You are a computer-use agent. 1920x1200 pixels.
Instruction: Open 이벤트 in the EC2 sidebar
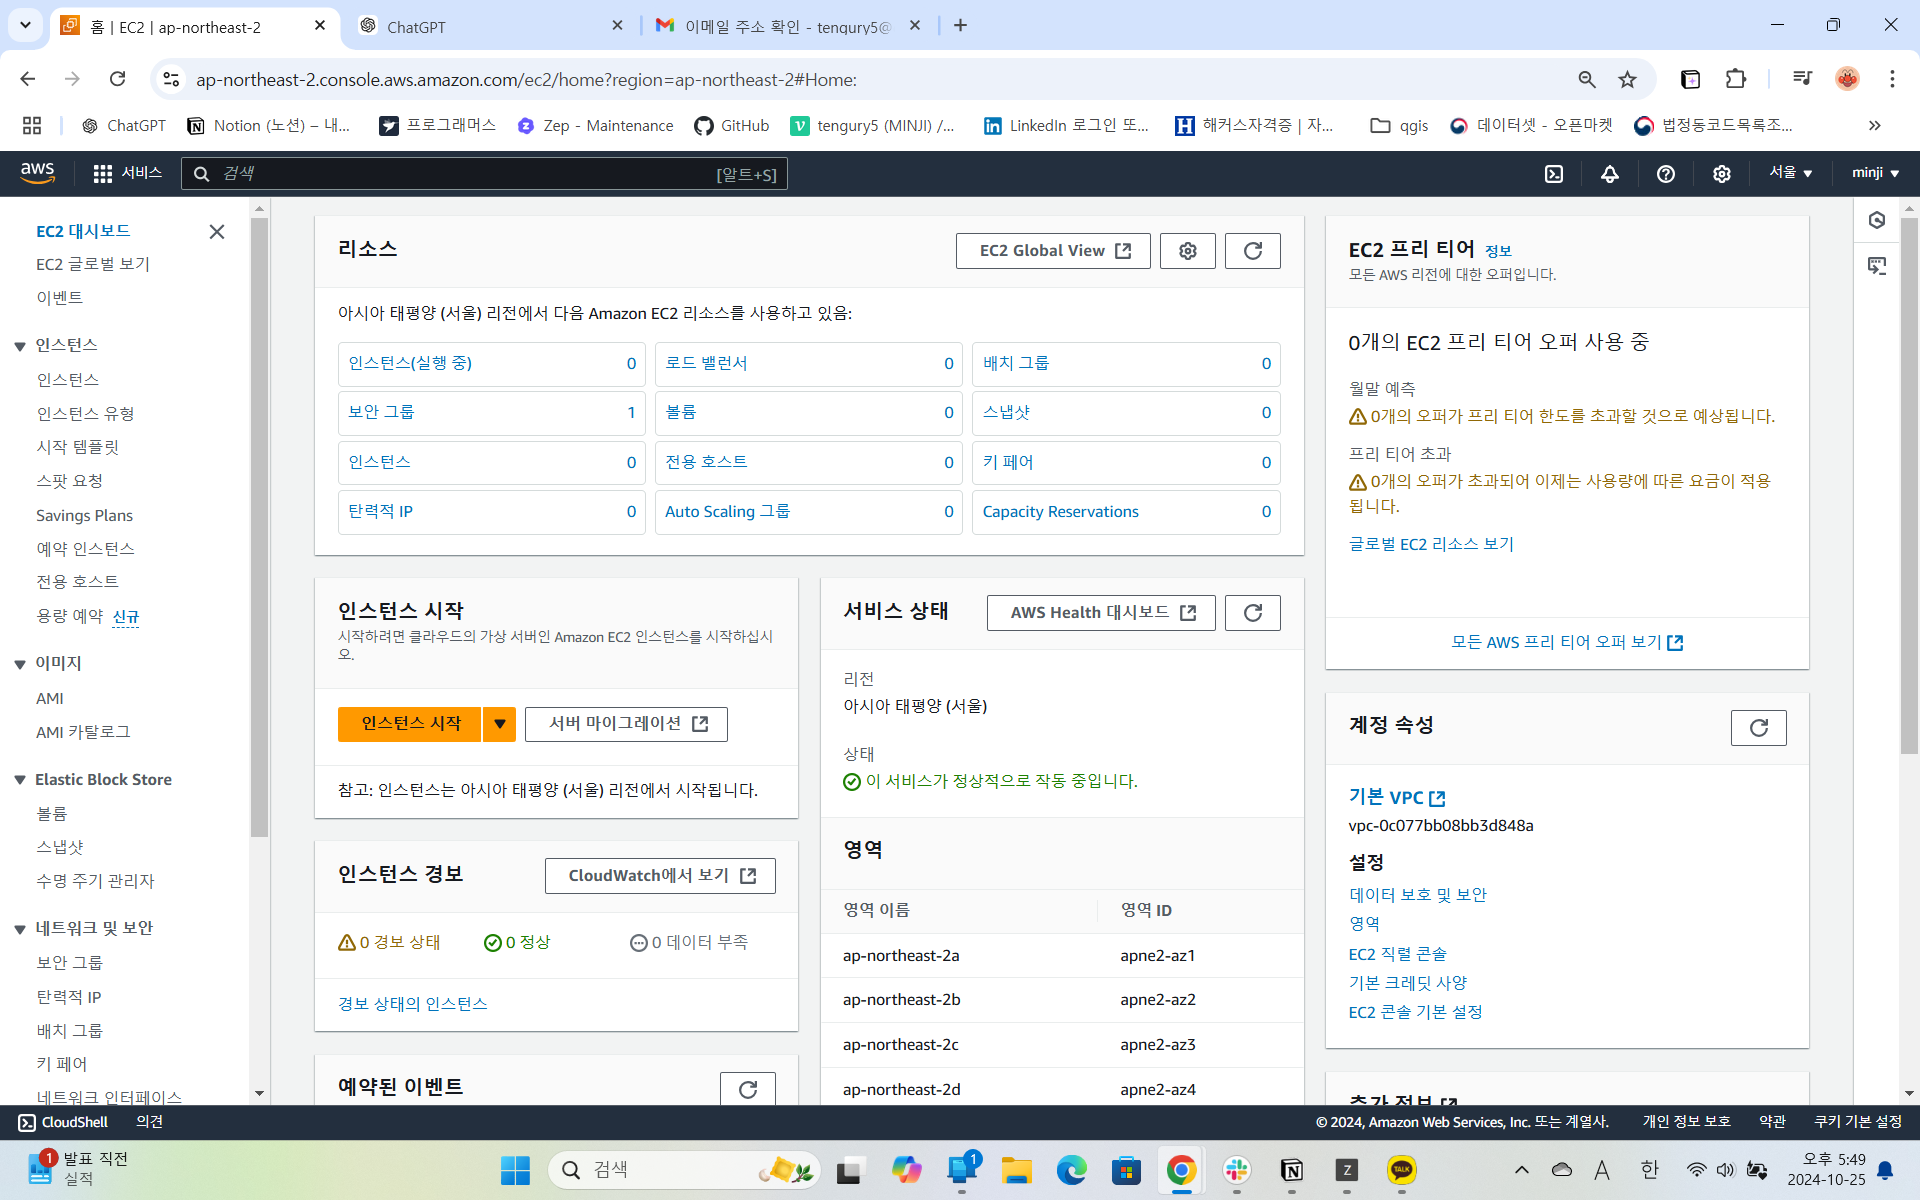pyautogui.click(x=60, y=298)
